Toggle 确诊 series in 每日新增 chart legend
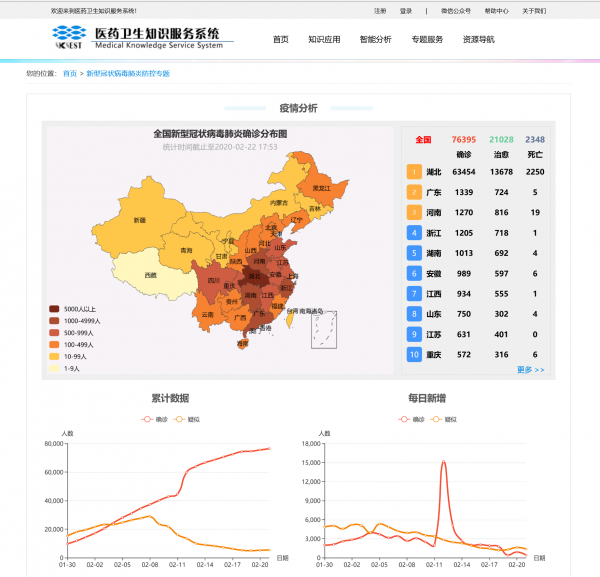The height and width of the screenshot is (577, 600). pos(414,419)
